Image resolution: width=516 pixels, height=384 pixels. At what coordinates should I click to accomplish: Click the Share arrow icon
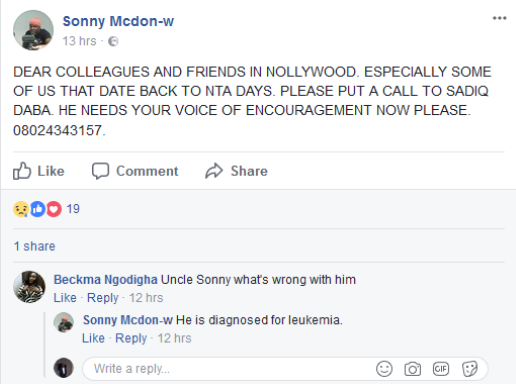point(214,171)
